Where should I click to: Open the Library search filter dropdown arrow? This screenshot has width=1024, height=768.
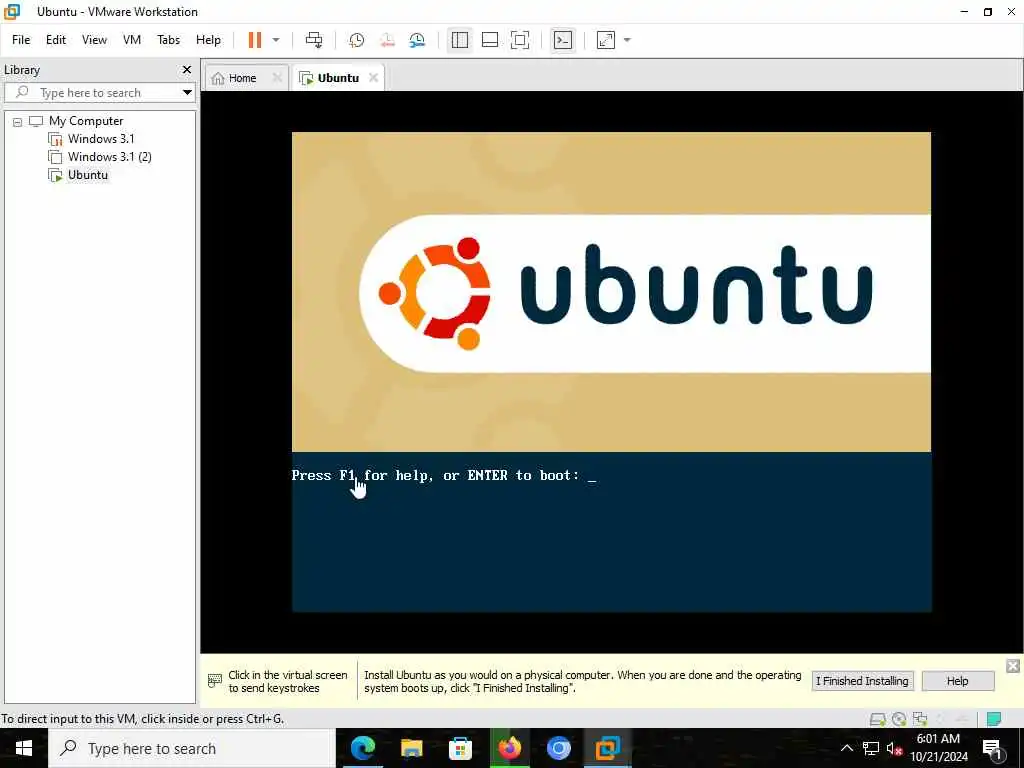pos(187,93)
